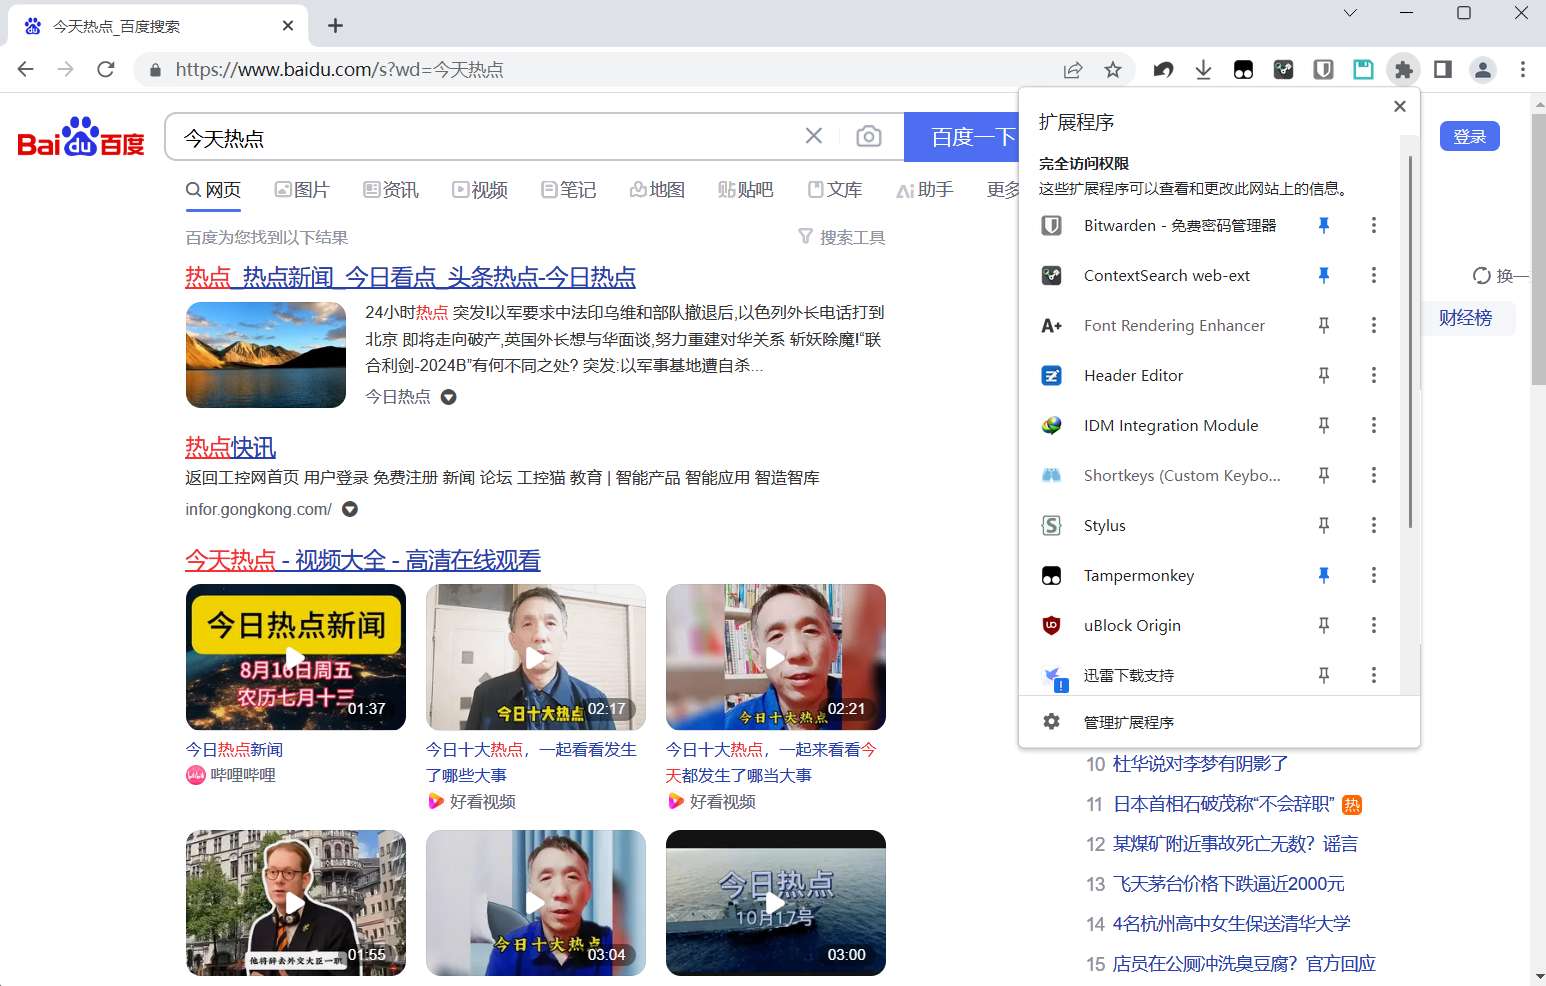Open more options for uBlock Origin
1546x986 pixels.
(1374, 625)
